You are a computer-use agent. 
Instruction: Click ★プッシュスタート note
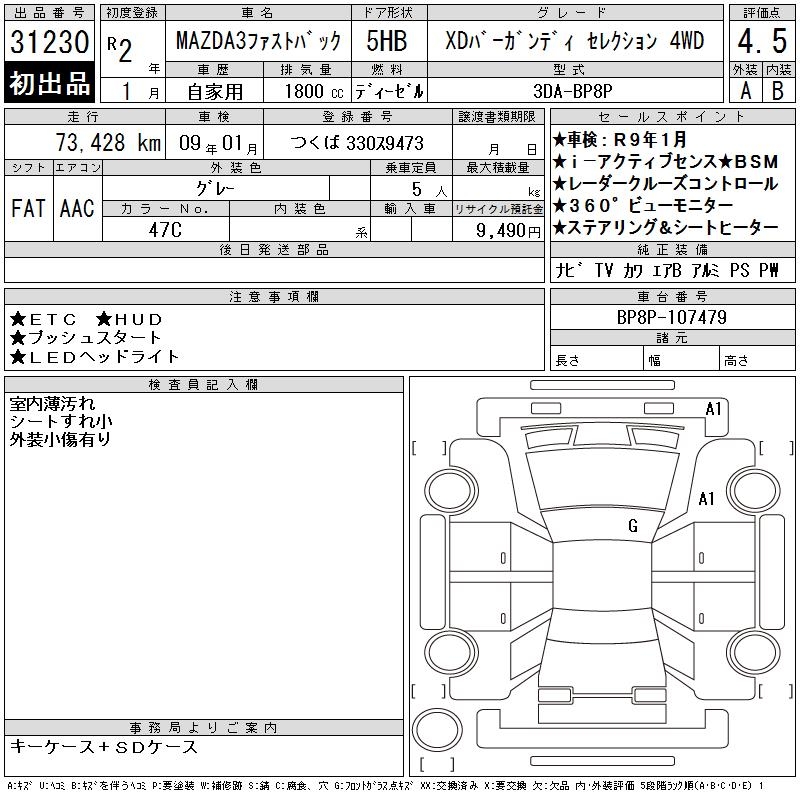point(85,338)
